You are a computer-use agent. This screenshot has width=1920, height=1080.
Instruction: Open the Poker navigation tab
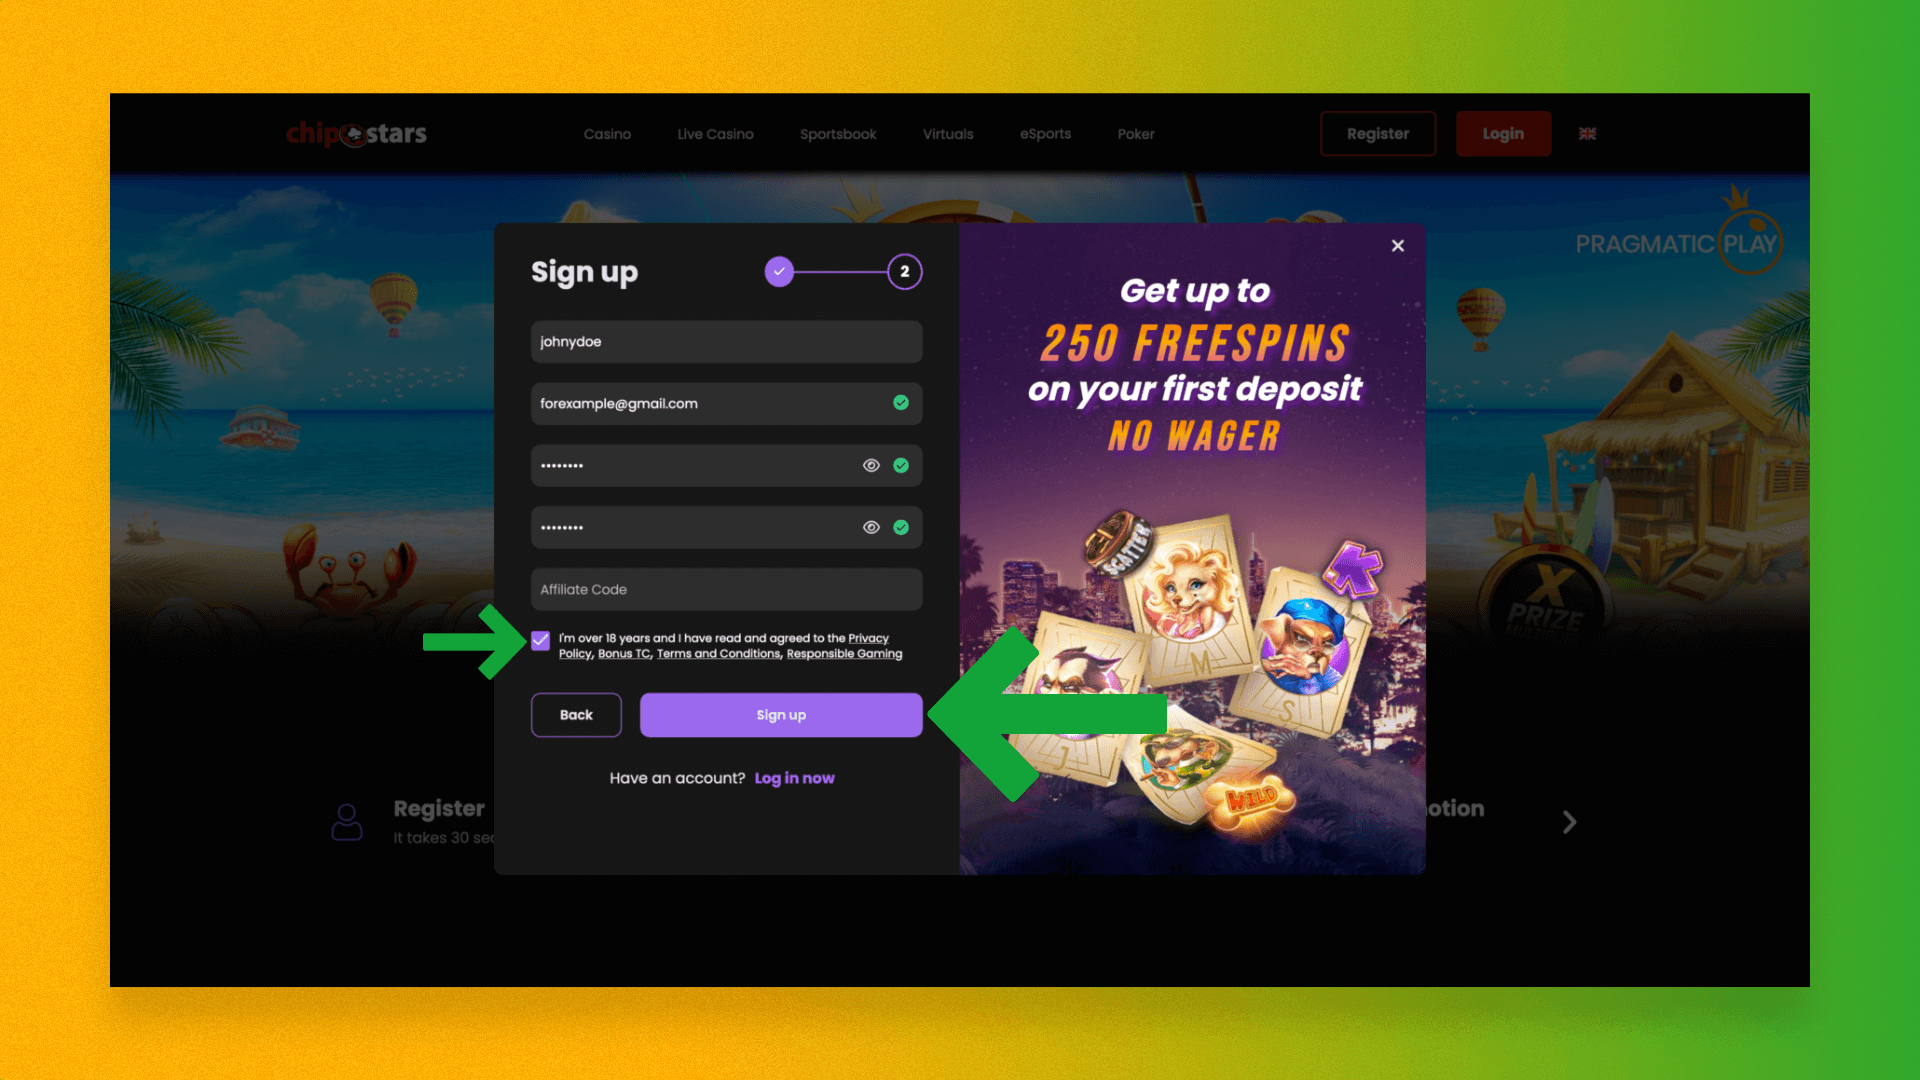(x=1135, y=133)
